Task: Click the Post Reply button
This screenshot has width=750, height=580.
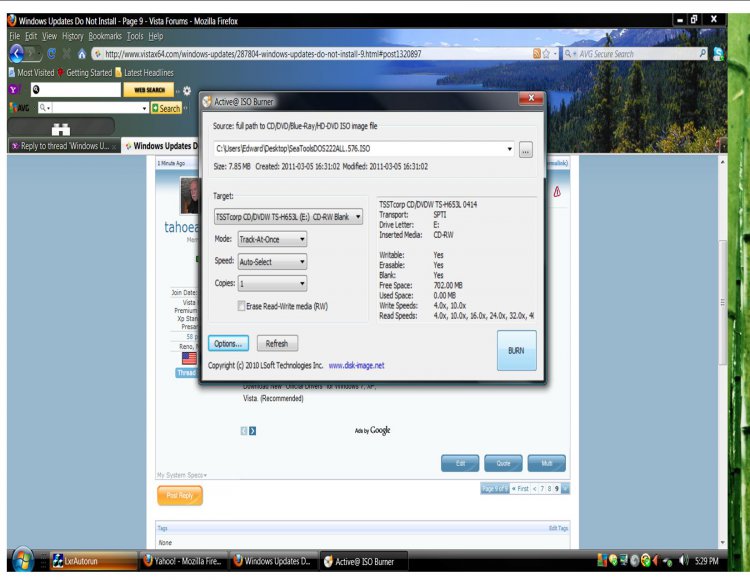Action: [x=180, y=495]
